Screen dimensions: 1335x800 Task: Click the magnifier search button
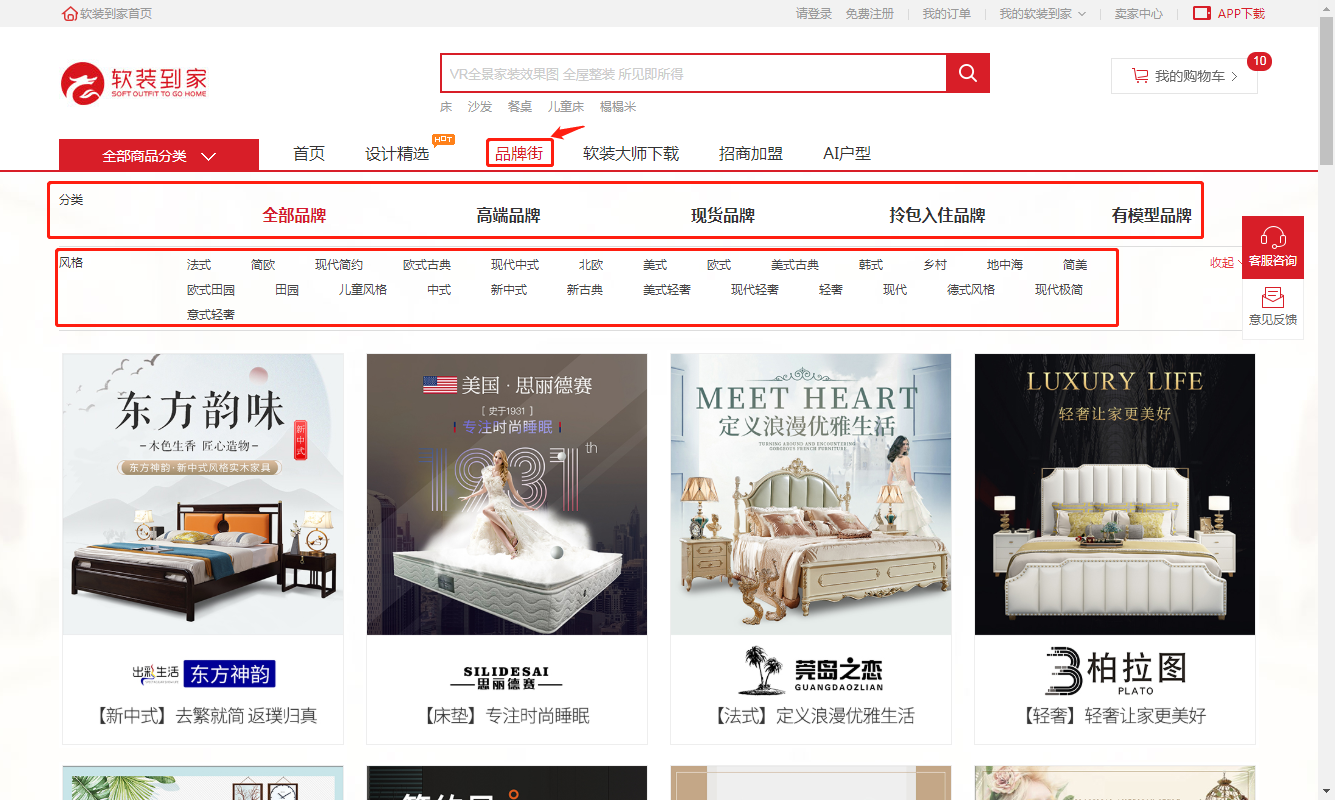968,73
